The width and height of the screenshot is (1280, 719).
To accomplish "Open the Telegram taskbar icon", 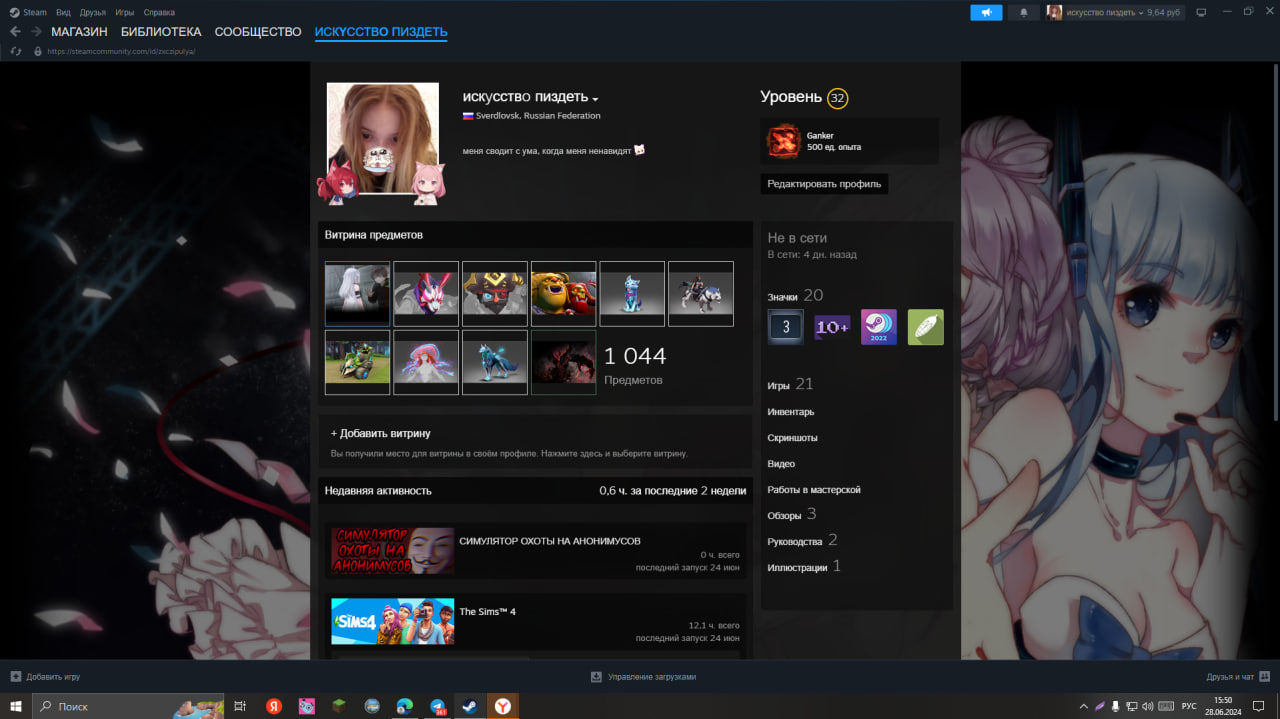I will click(x=437, y=706).
